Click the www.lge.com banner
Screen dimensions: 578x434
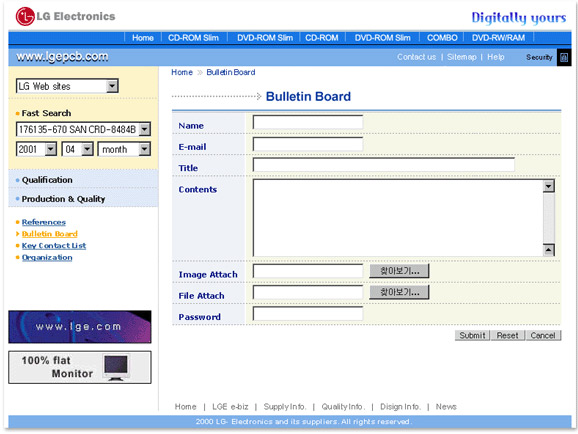tap(80, 327)
